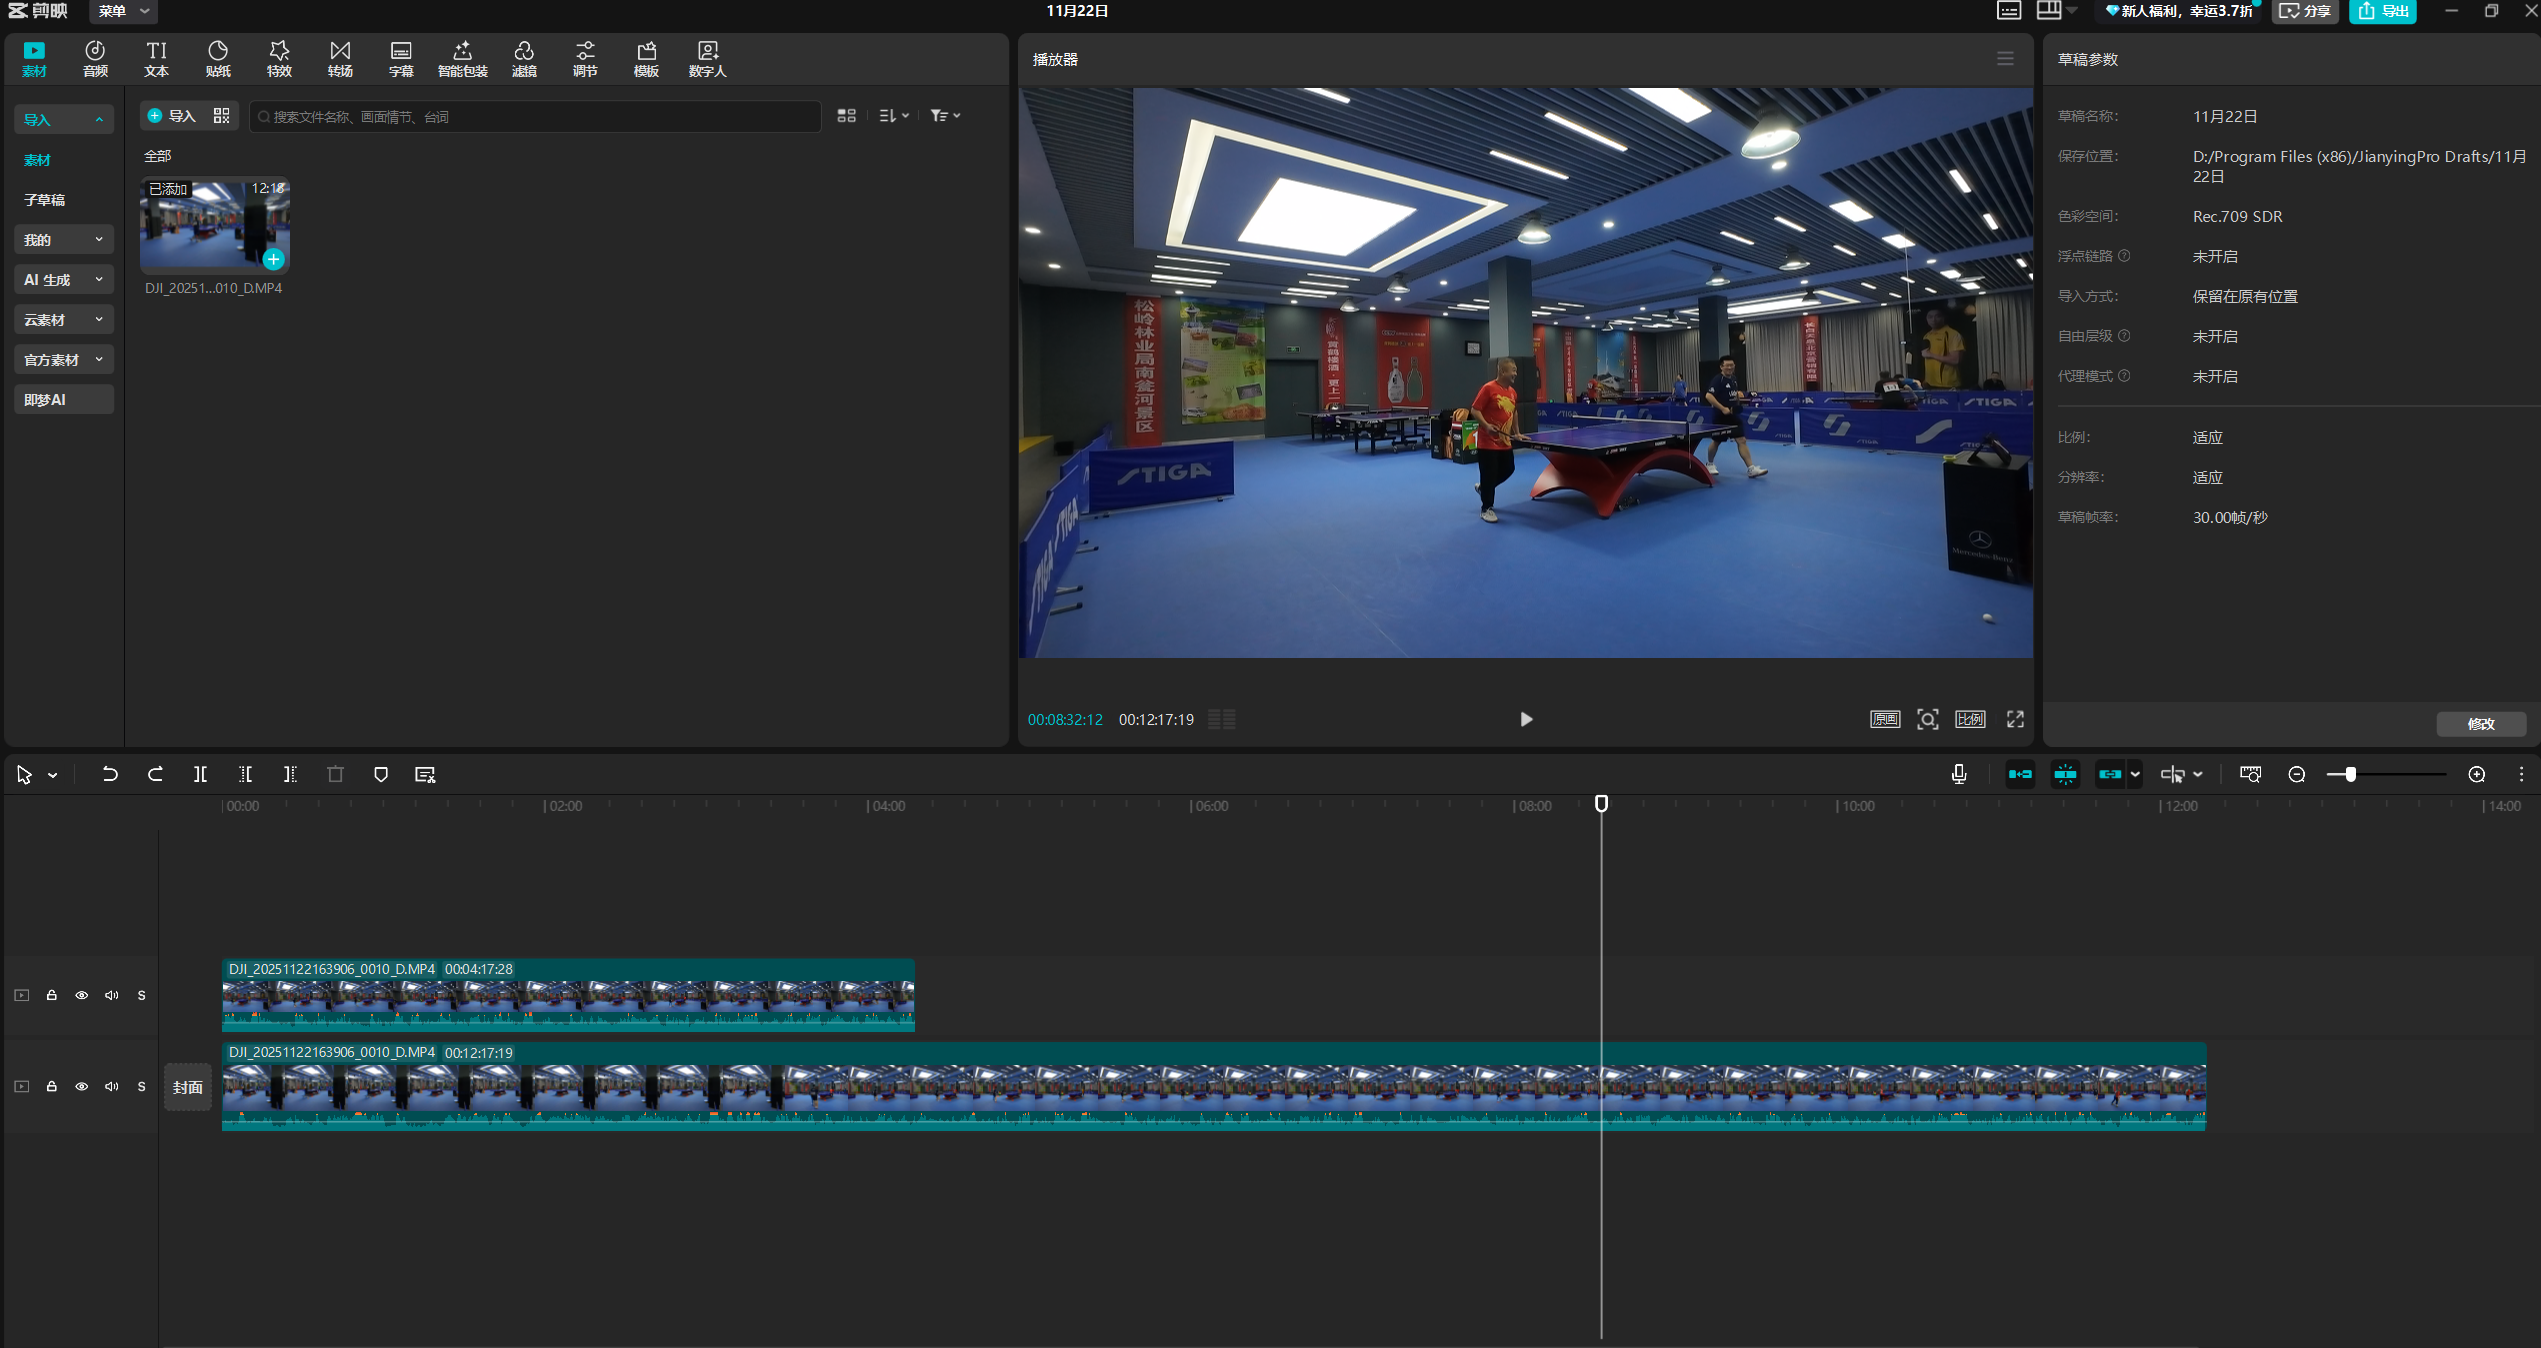The image size is (2541, 1348).
Task: Expand the 云素材 sidebar section
Action: tap(63, 320)
